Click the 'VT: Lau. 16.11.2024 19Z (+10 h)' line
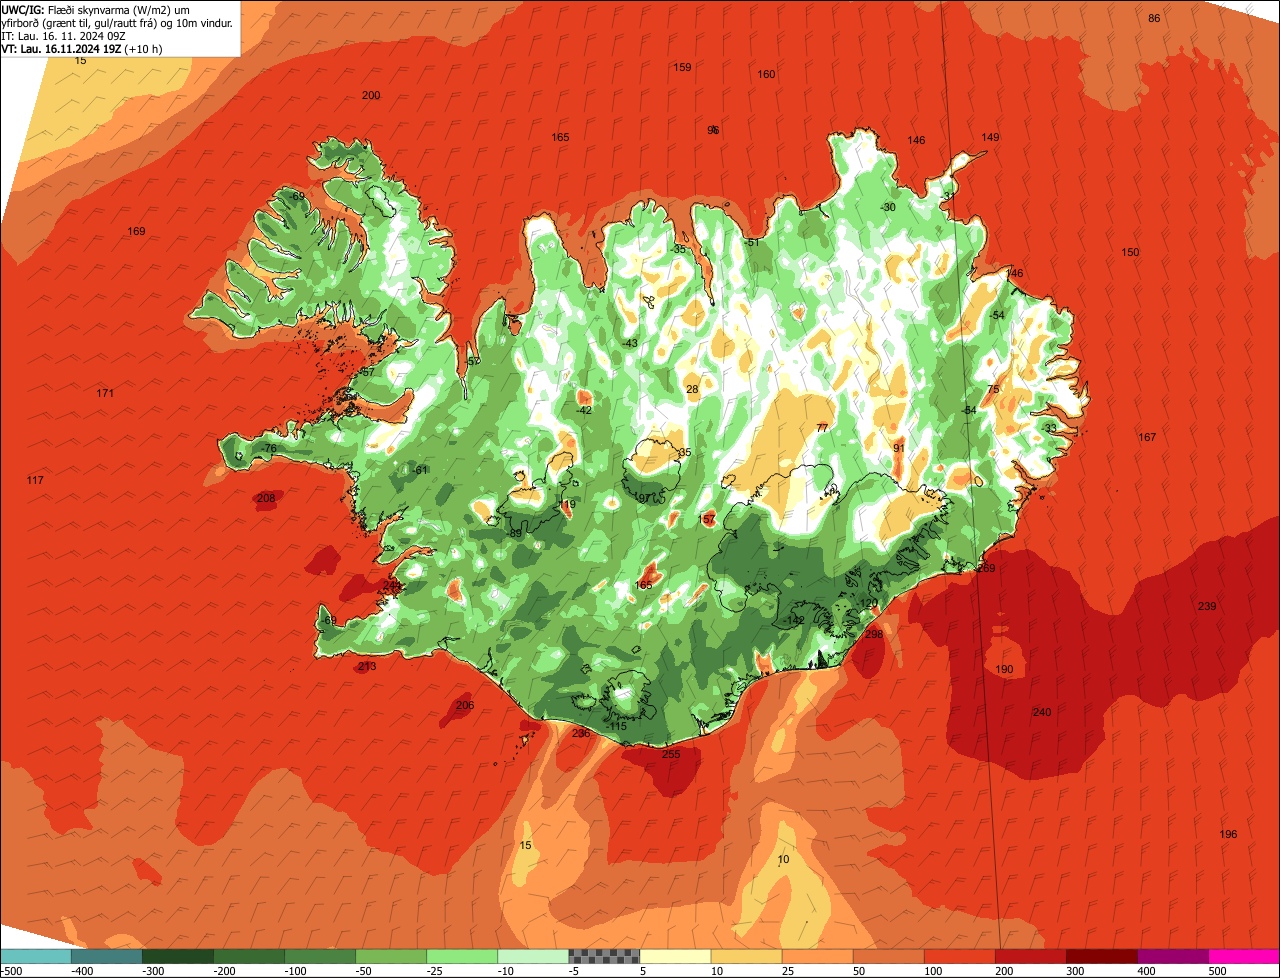1280x978 pixels. pos(82,48)
